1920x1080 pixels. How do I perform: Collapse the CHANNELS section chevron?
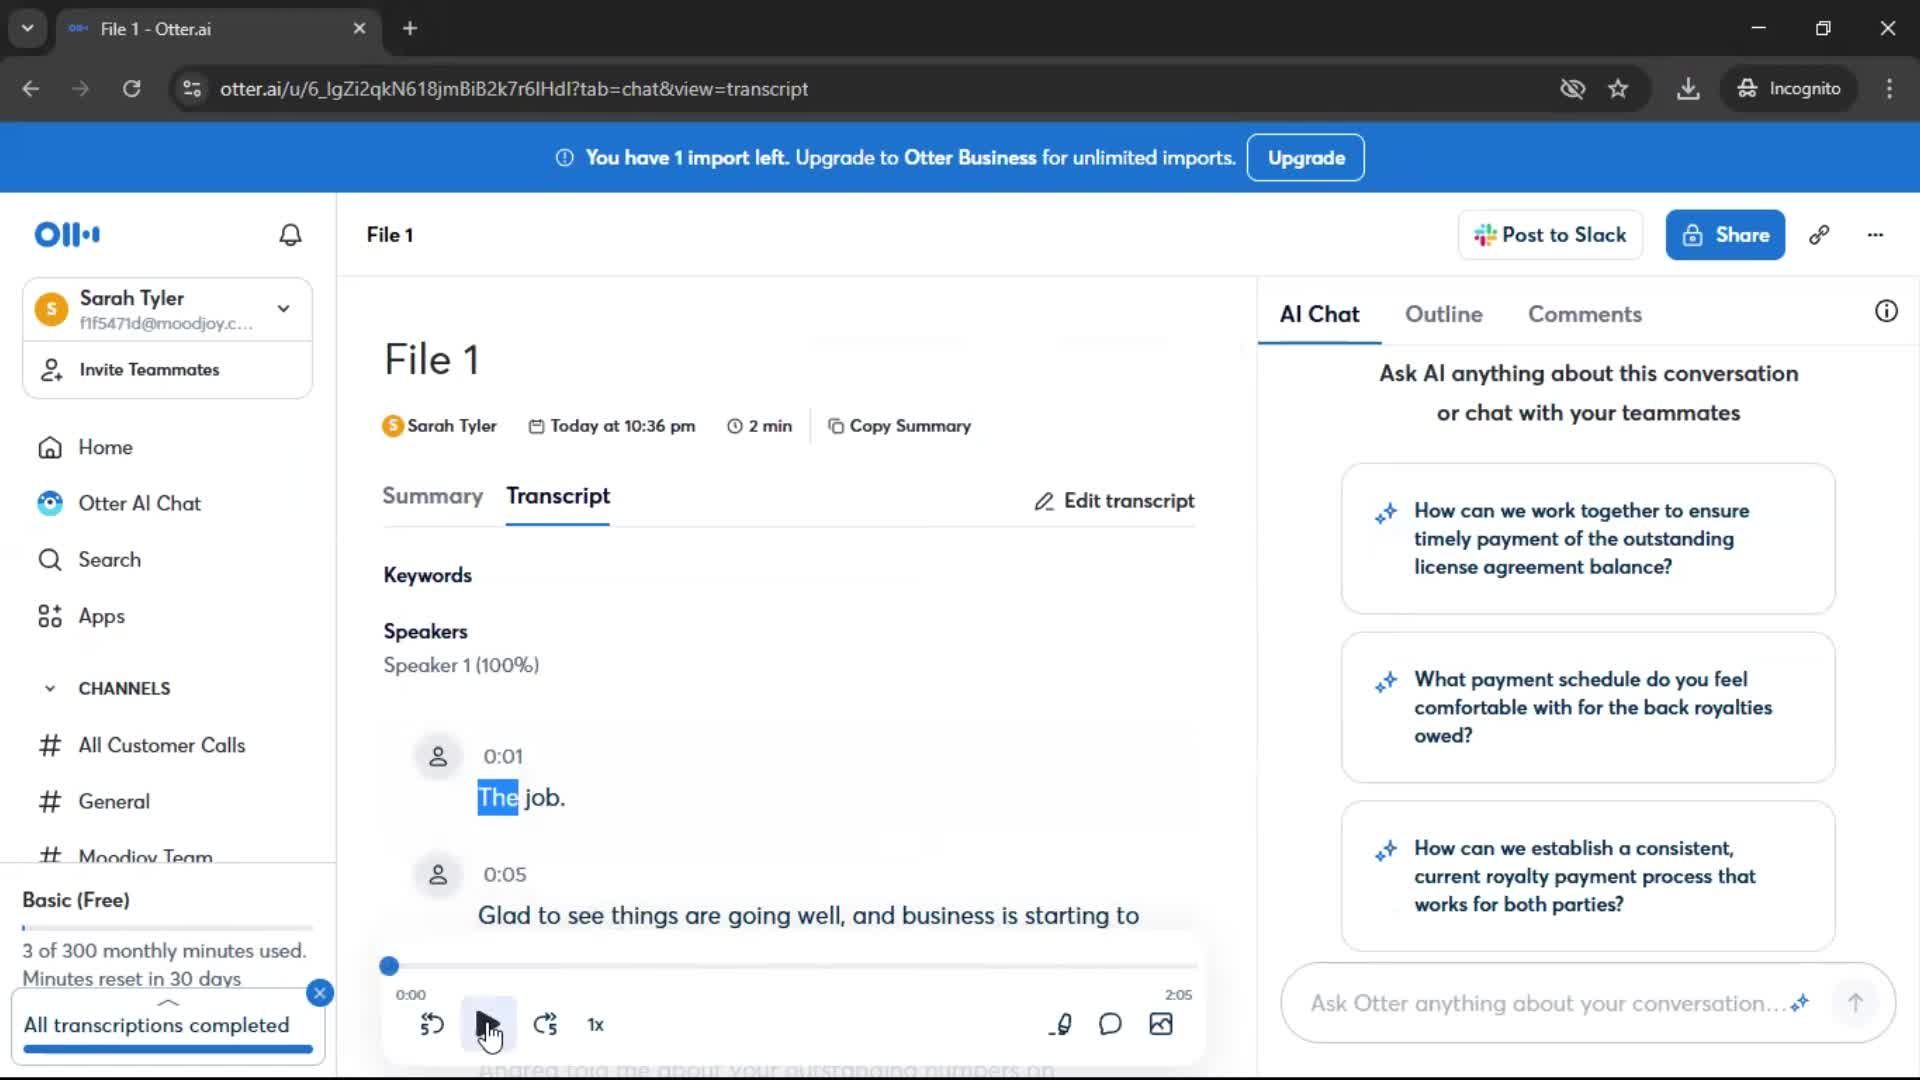click(50, 689)
